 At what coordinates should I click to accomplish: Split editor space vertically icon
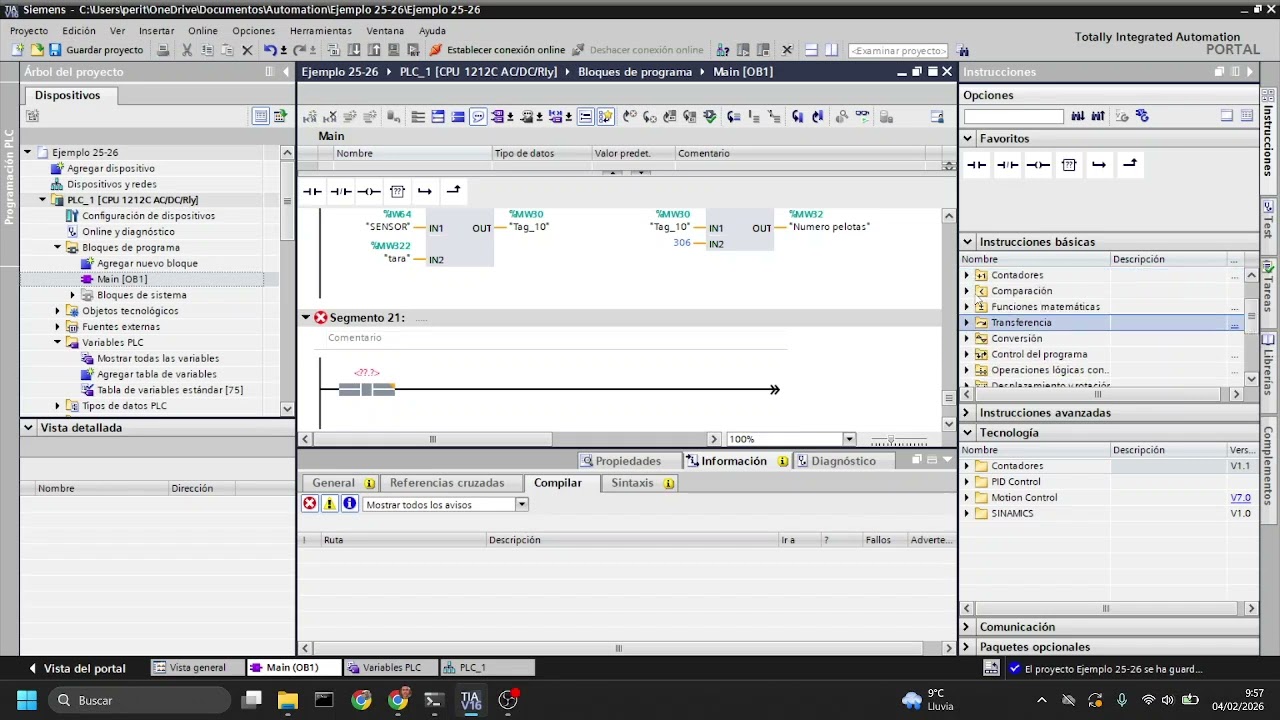click(x=832, y=50)
